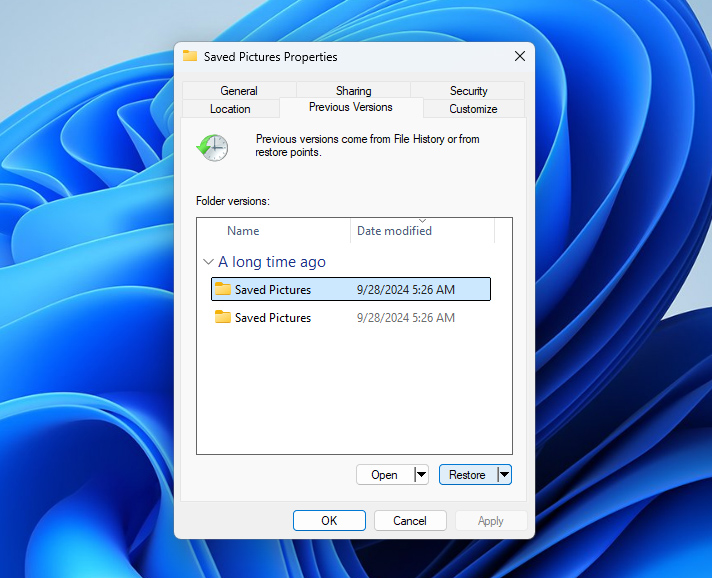The image size is (712, 578).
Task: Click the date of the highlighted Saved Pictures row
Action: pos(405,290)
